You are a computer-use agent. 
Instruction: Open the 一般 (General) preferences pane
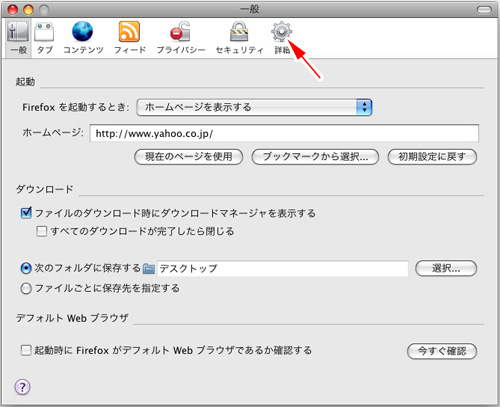tap(18, 38)
